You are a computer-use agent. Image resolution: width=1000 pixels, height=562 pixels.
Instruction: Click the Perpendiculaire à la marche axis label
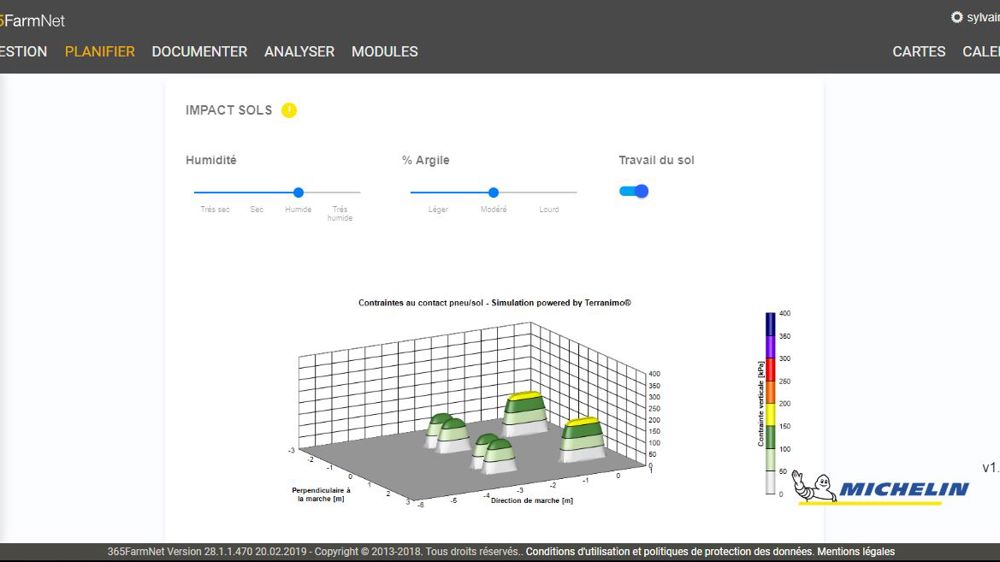click(321, 494)
